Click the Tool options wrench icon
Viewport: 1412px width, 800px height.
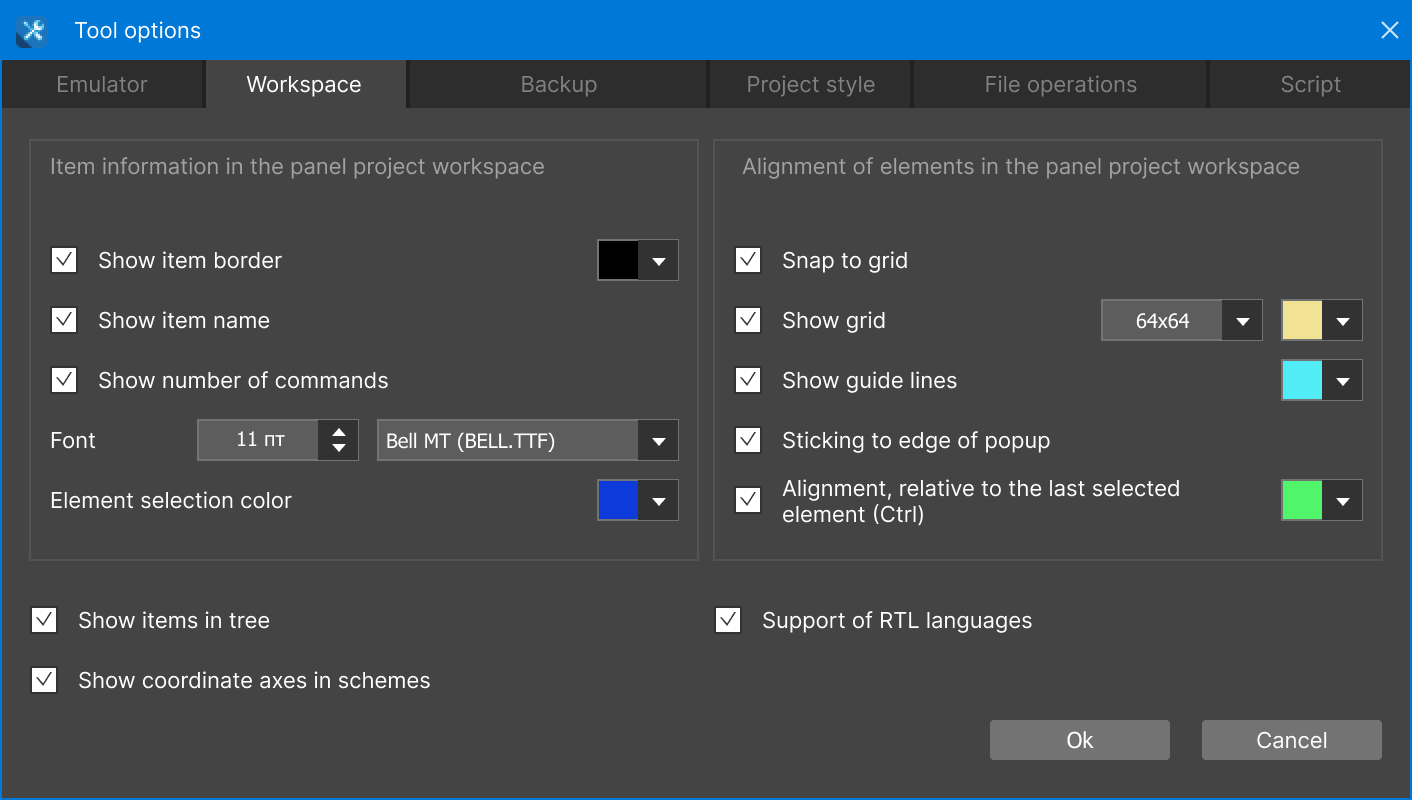pyautogui.click(x=32, y=31)
